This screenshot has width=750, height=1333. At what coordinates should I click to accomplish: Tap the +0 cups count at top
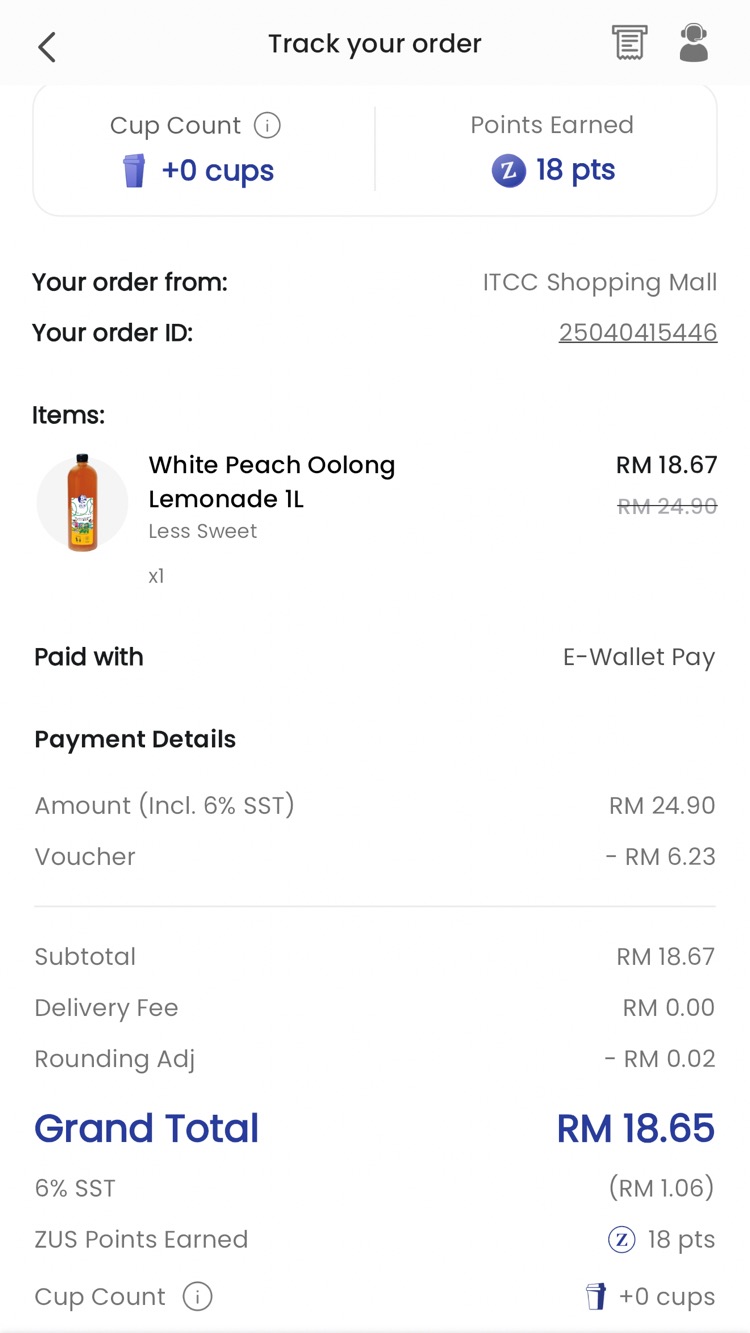217,171
